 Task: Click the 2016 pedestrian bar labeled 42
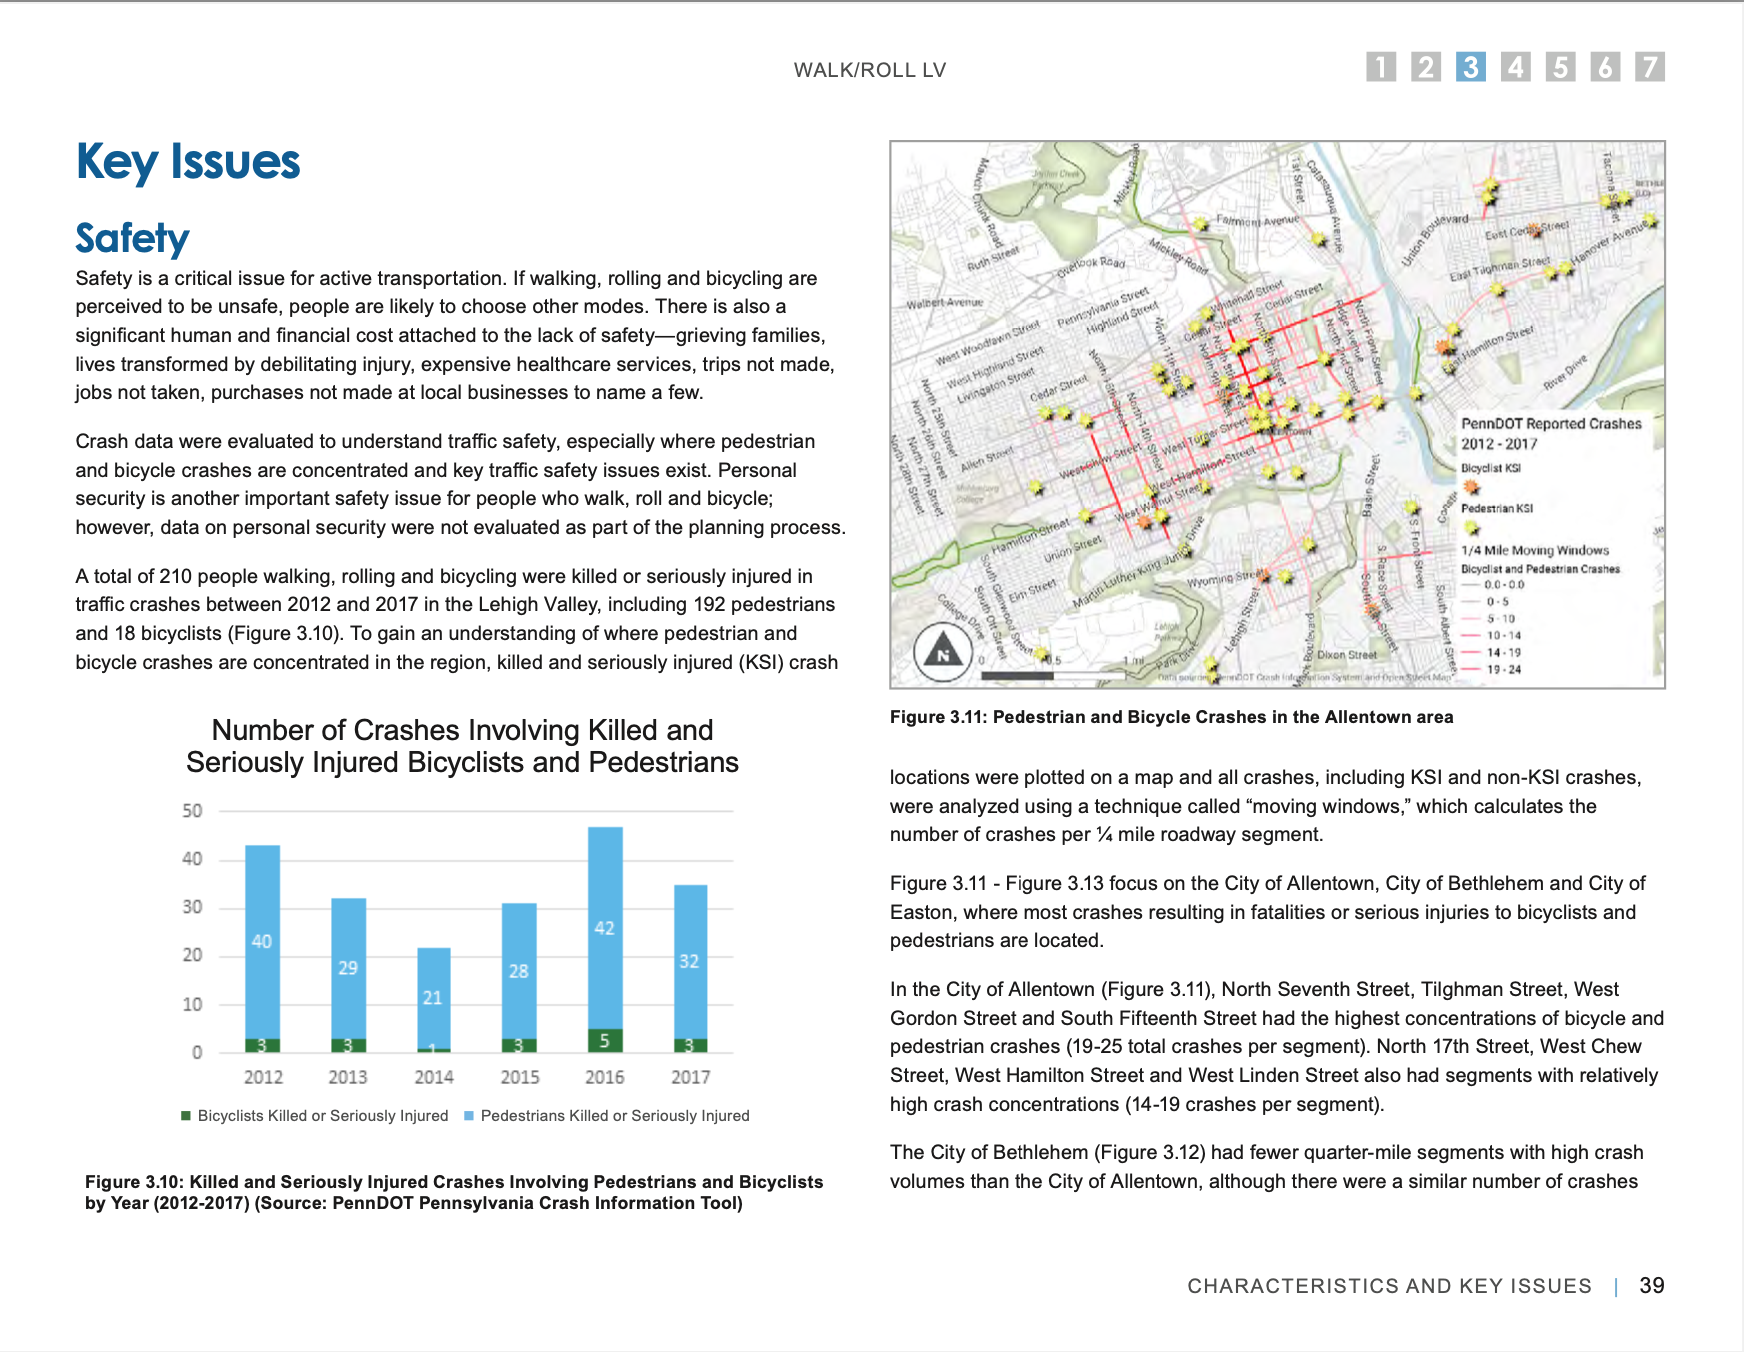pos(605,928)
